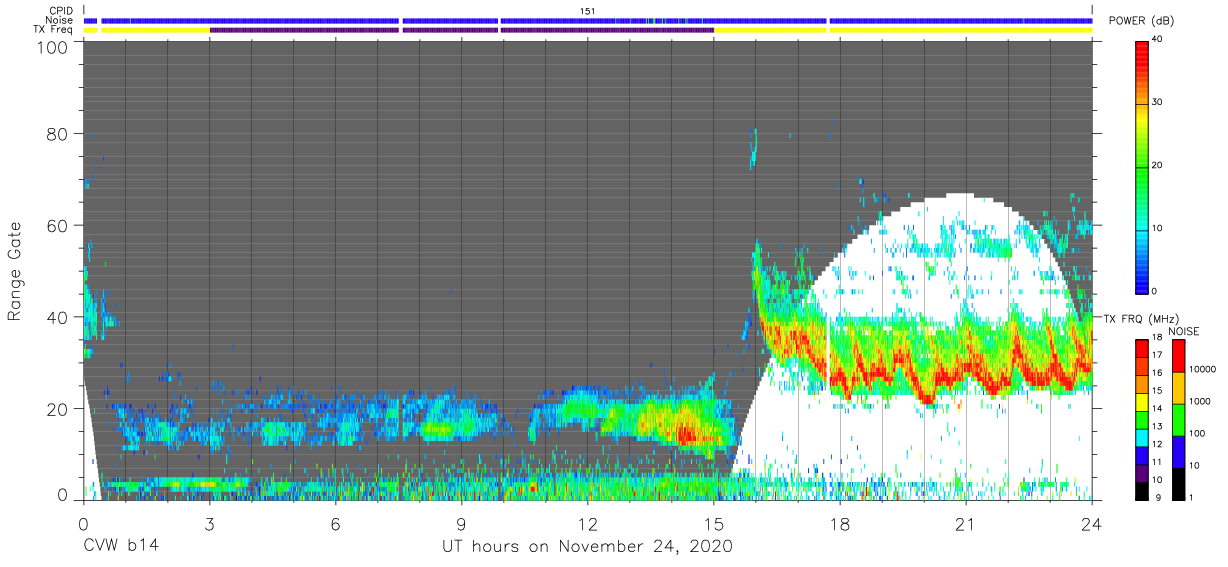
Task: Click the y-axis tick label 60
Action: click(x=59, y=226)
